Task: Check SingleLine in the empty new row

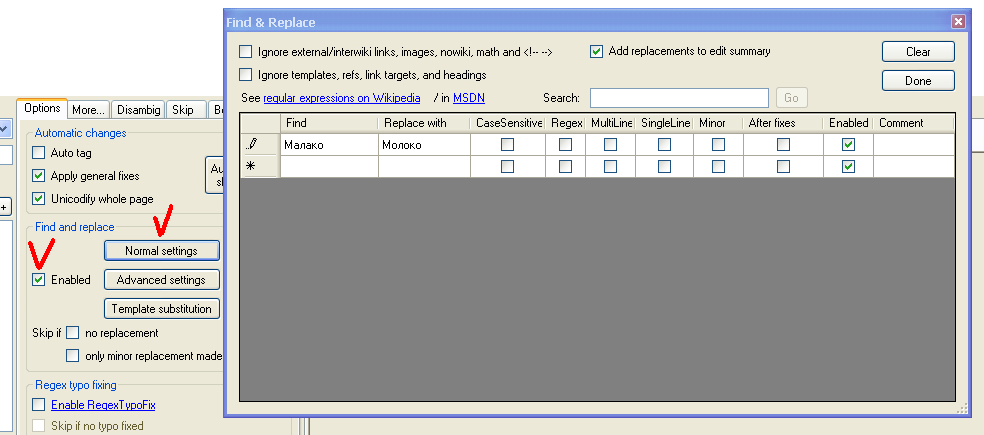Action: pos(664,166)
